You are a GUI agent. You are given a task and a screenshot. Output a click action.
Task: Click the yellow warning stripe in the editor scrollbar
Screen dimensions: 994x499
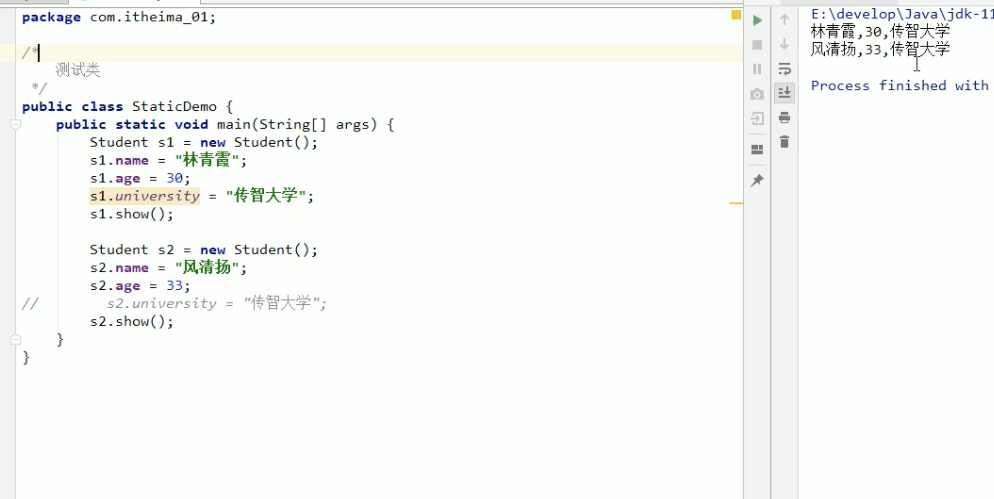pos(736,204)
